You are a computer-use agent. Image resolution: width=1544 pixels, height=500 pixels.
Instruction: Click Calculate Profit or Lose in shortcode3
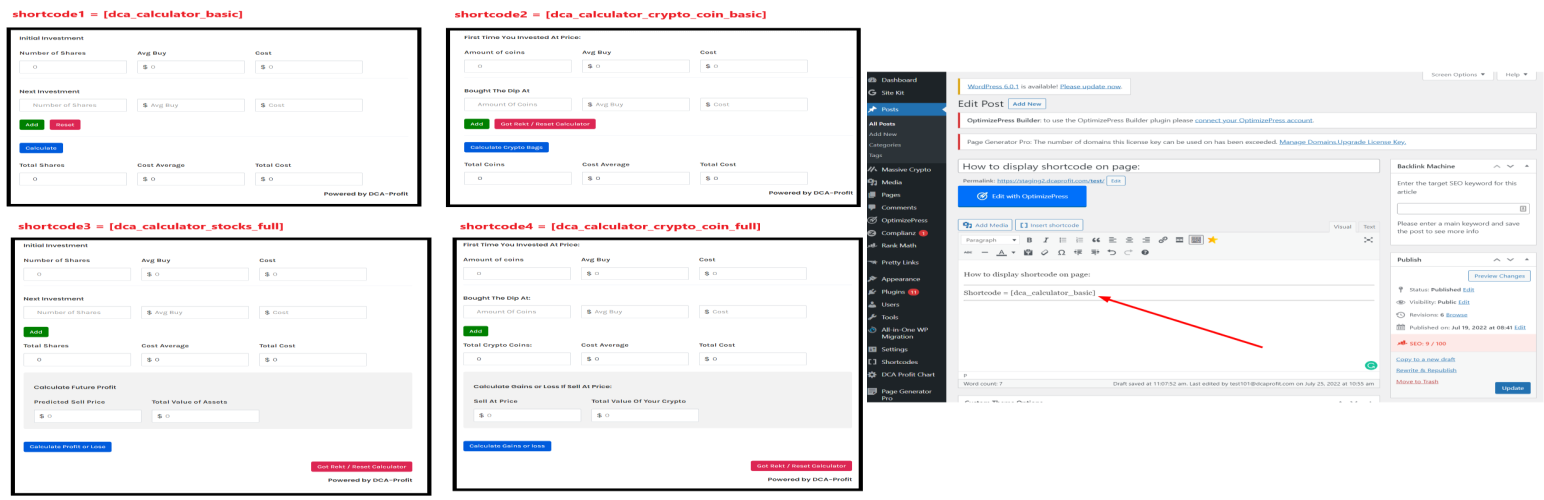[x=68, y=446]
